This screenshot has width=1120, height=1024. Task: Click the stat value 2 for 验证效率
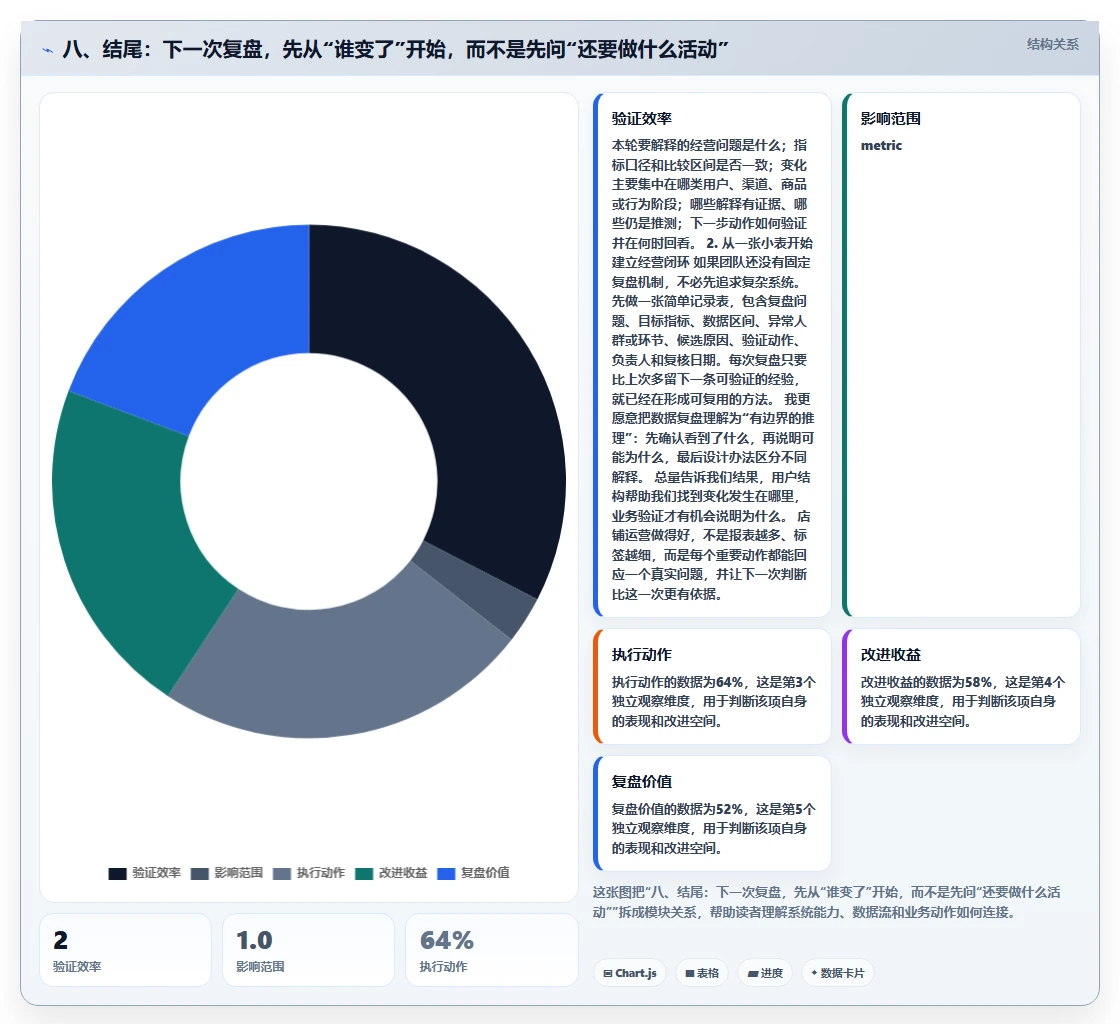(61, 940)
